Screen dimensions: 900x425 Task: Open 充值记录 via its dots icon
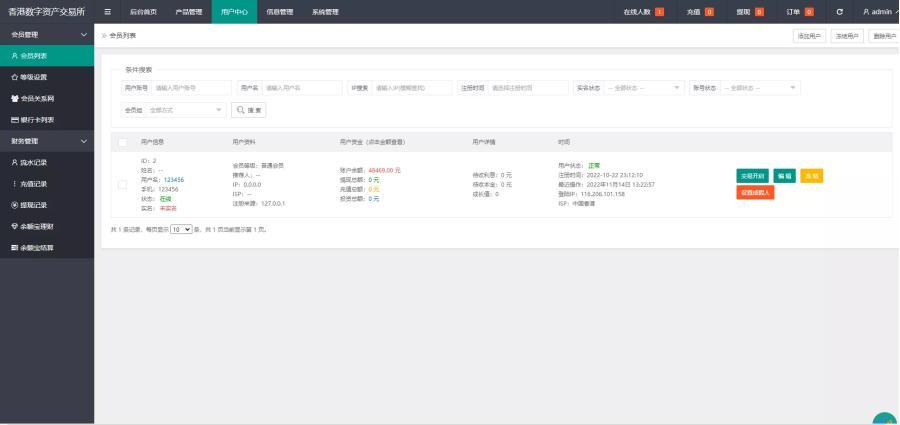[x=15, y=184]
